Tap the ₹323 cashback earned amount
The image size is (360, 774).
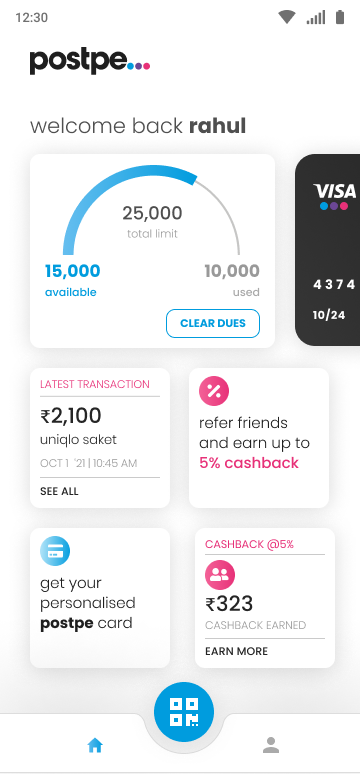click(x=229, y=604)
